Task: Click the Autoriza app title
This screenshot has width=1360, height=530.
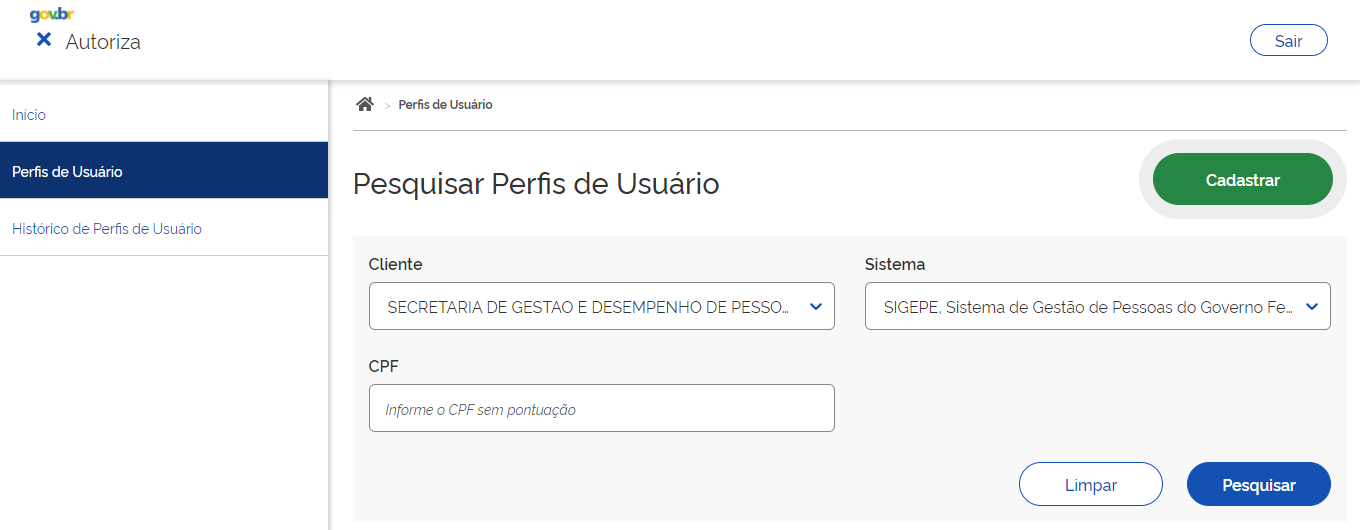Action: tap(103, 42)
